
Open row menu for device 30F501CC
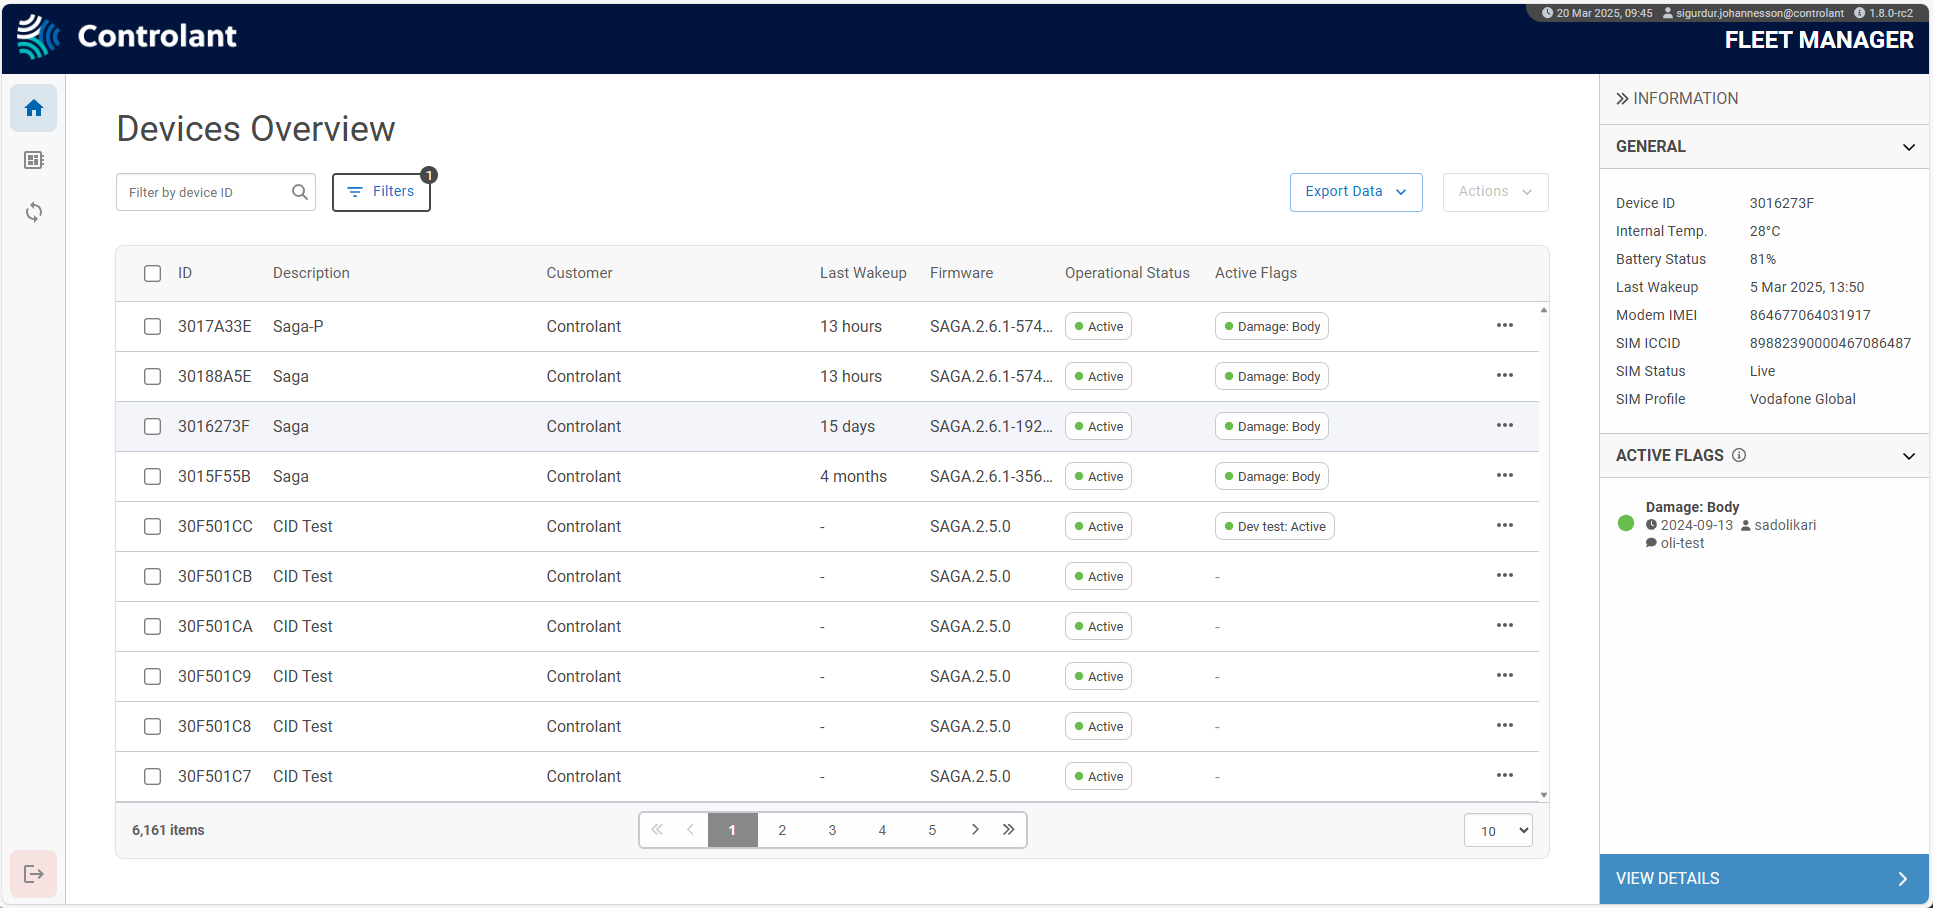tap(1505, 526)
